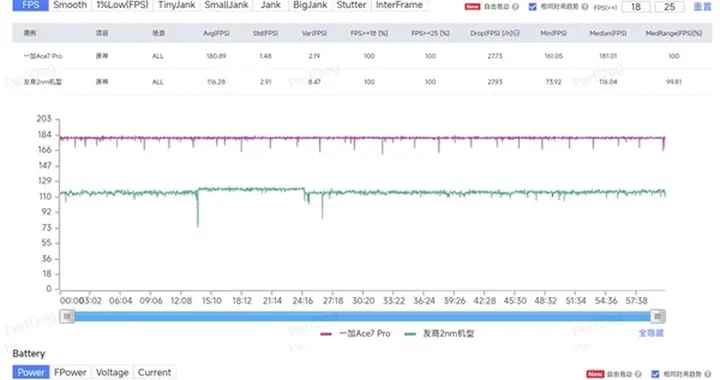Select the 友商2nm机型 table row name

coord(43,82)
